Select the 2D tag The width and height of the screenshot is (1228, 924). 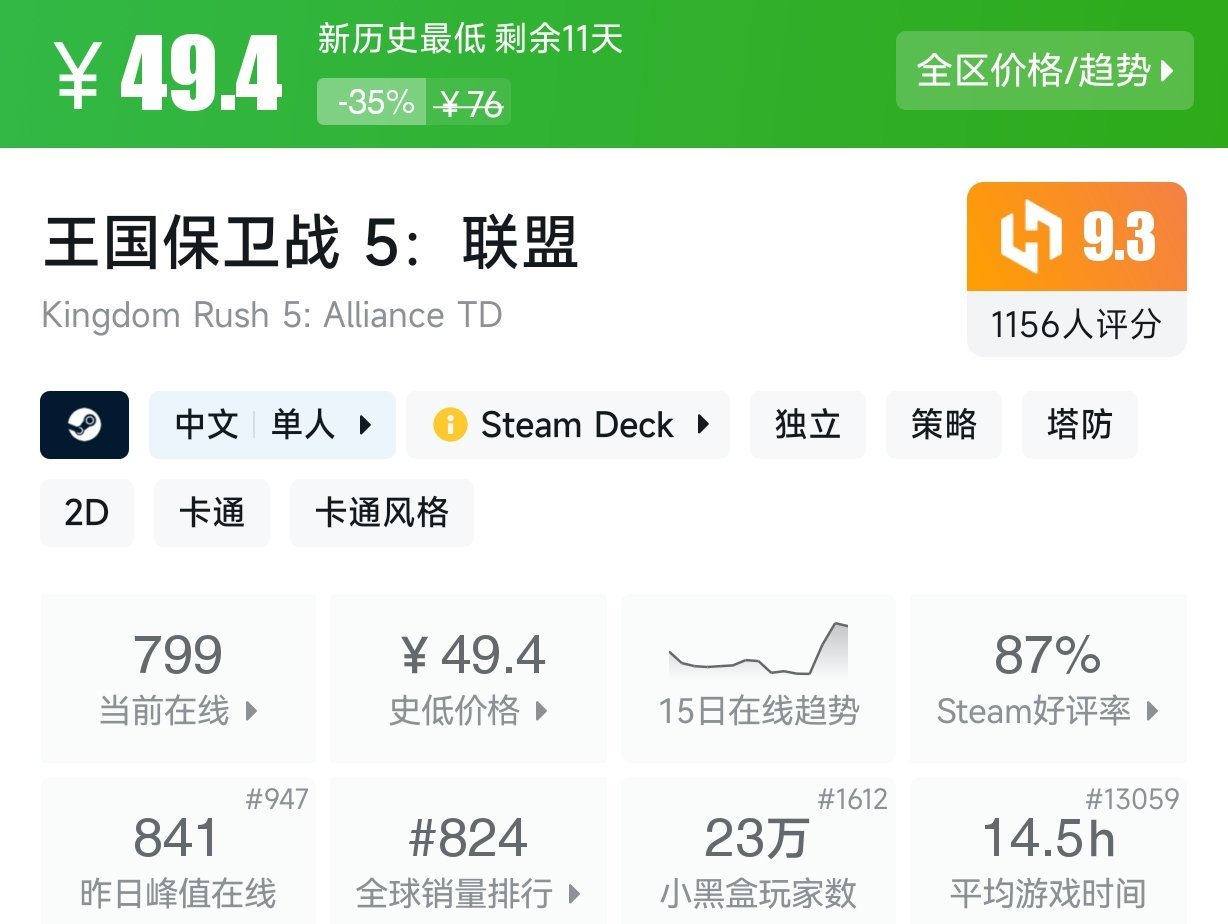[x=87, y=513]
